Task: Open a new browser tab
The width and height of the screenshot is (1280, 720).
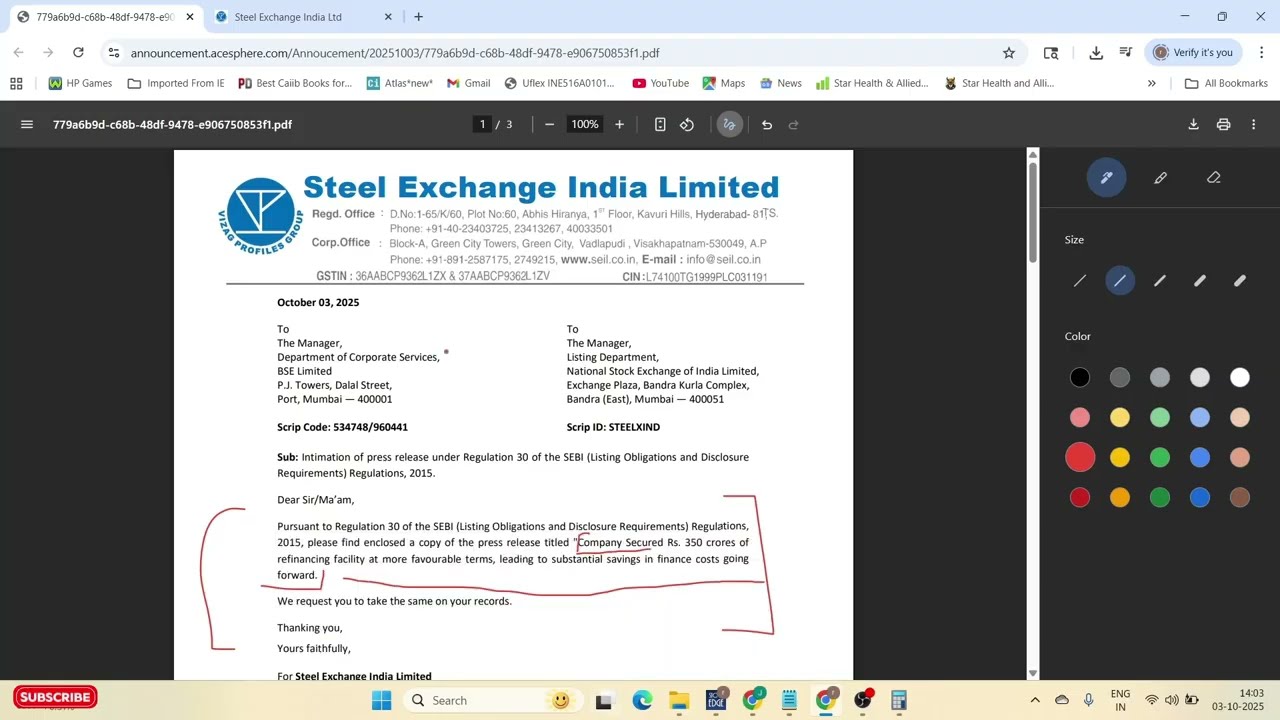Action: [x=418, y=17]
